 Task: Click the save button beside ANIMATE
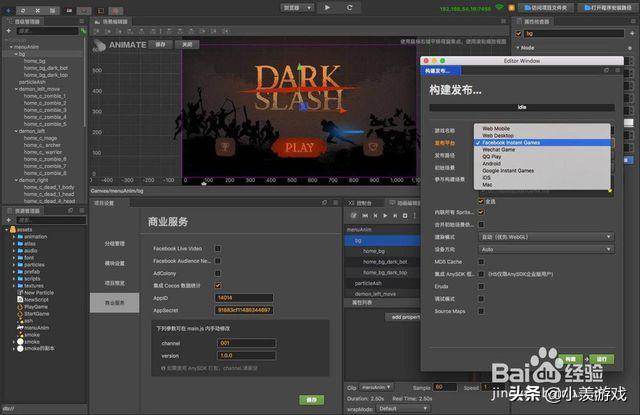(x=160, y=44)
